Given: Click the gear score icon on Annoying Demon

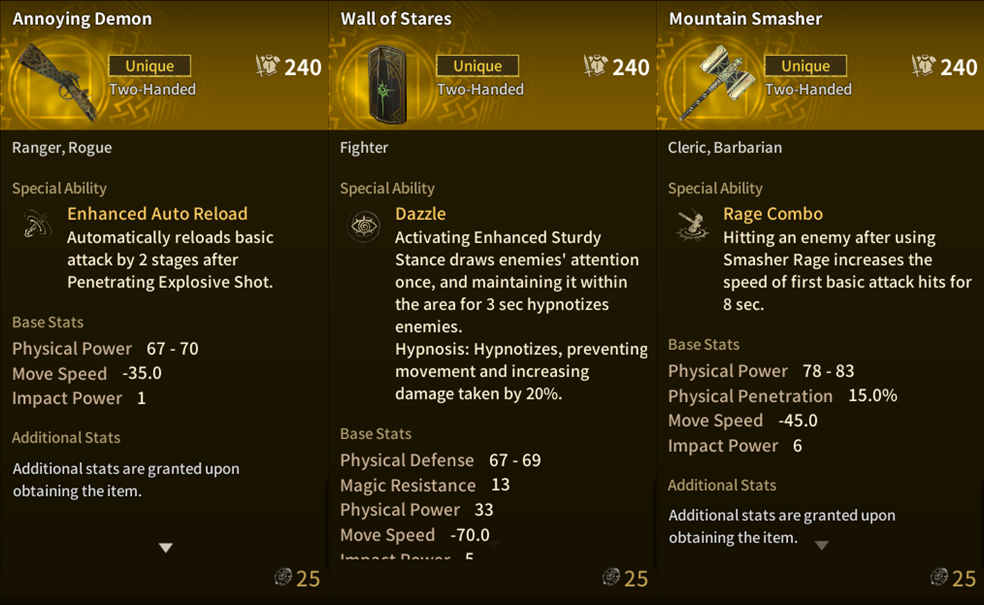Looking at the screenshot, I should point(267,66).
